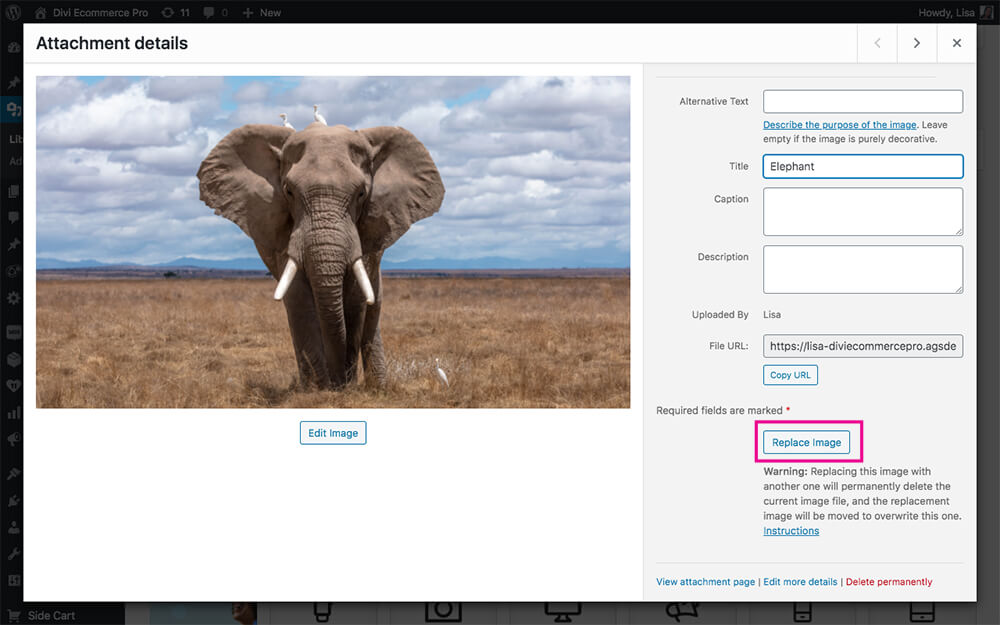This screenshot has height=625, width=1000.
Task: Go to the next attachment with right arrow
Action: 916,43
